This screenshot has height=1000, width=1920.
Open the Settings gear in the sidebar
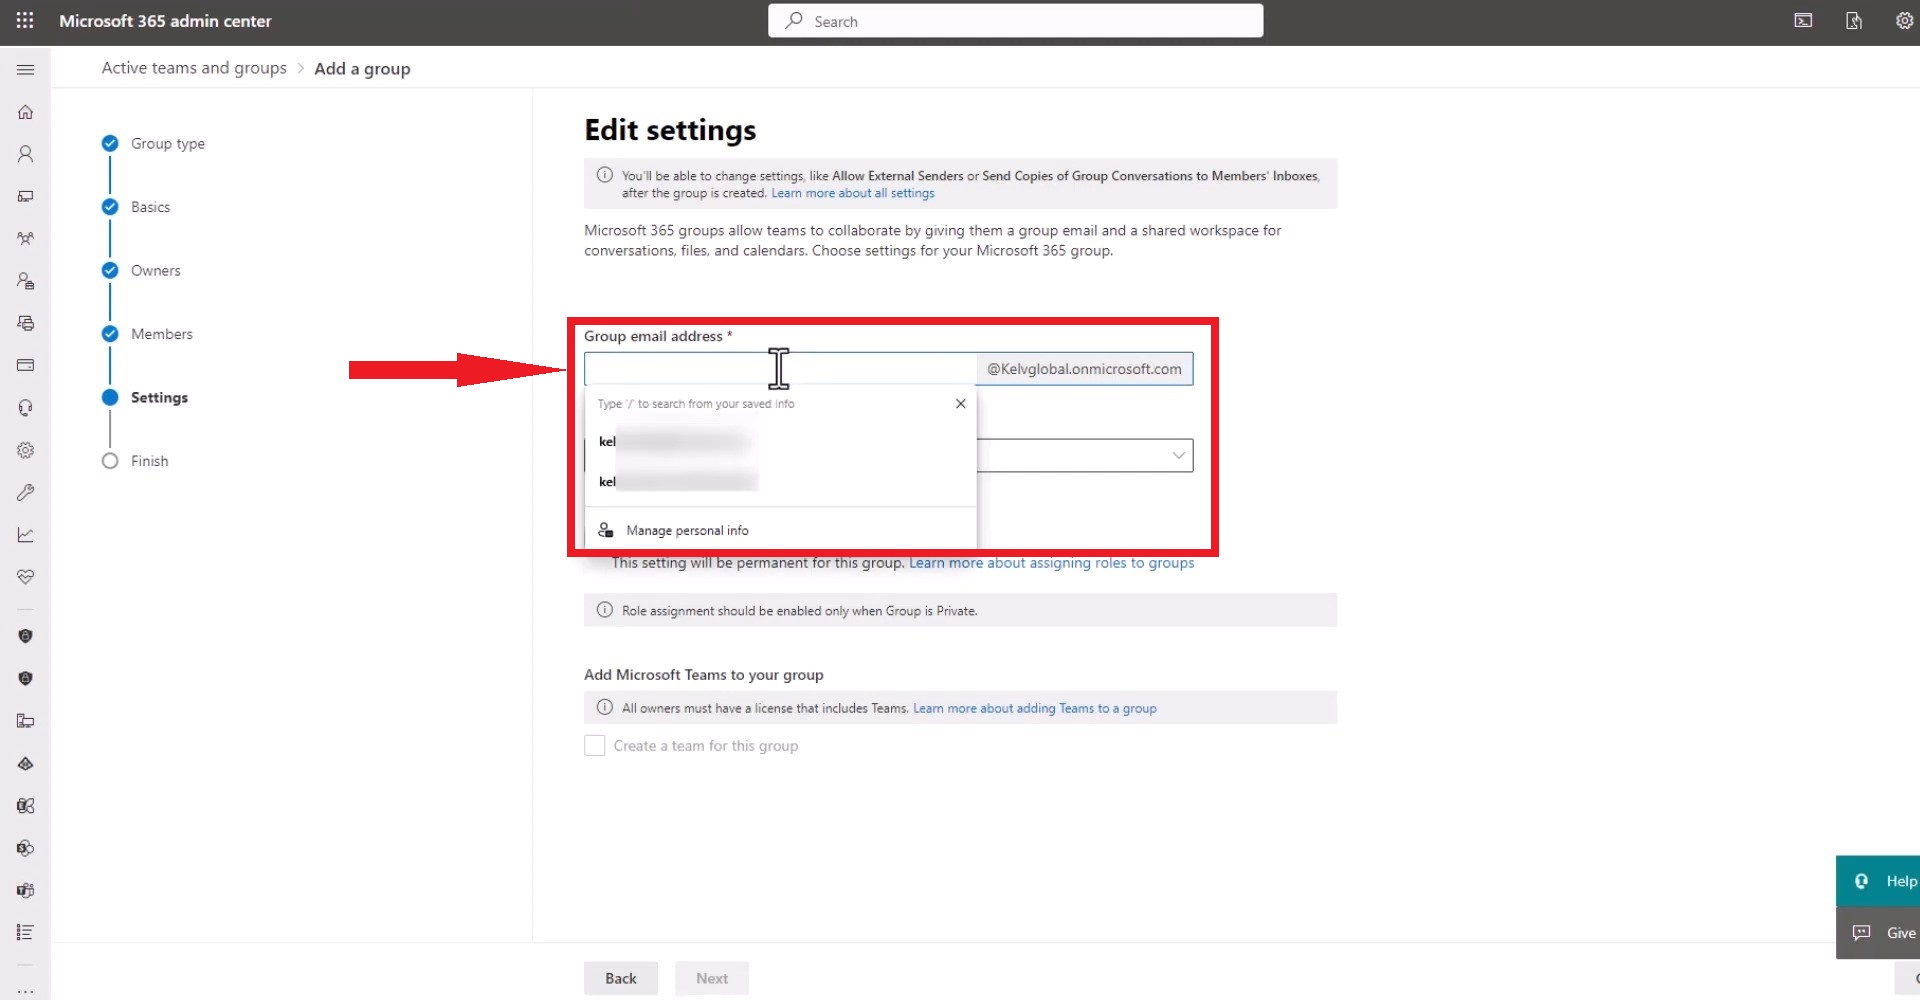tap(26, 450)
